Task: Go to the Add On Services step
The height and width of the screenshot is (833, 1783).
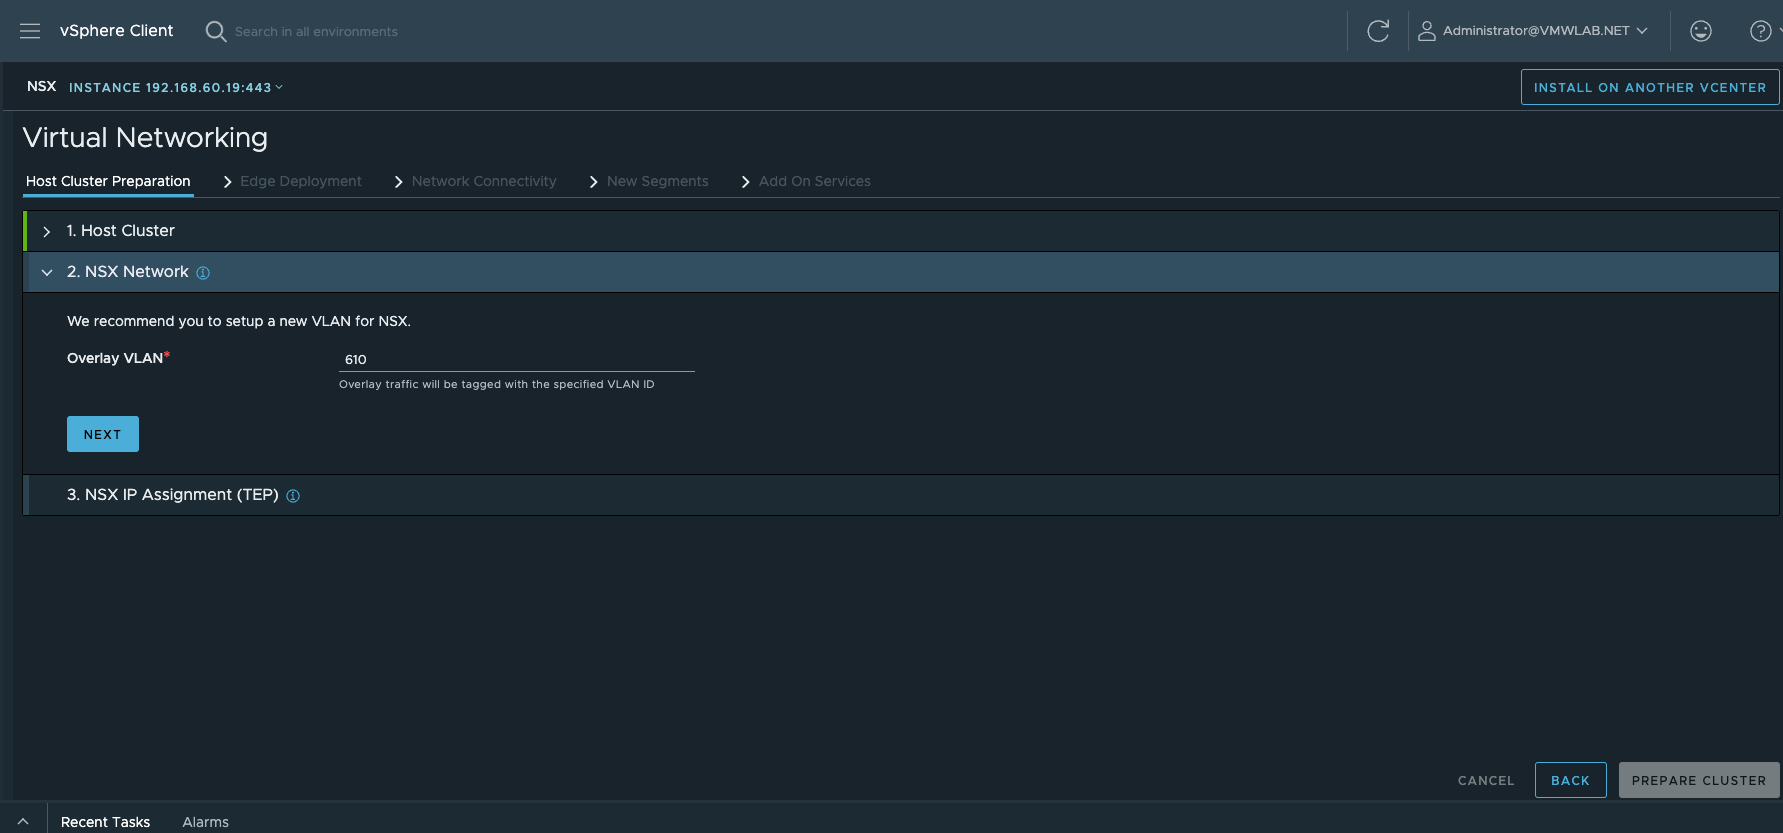Action: [x=815, y=181]
